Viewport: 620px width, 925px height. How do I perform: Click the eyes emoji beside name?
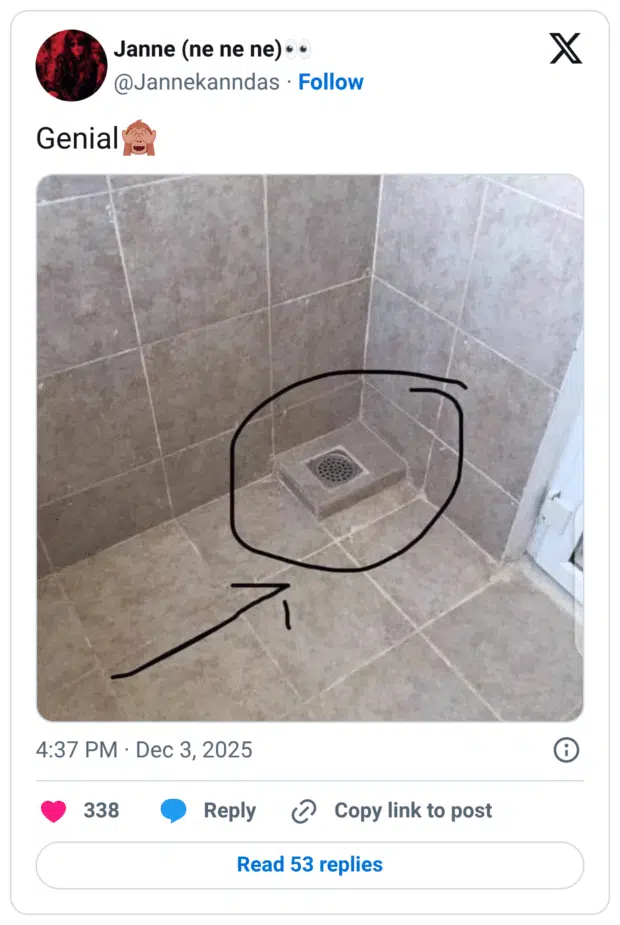click(297, 50)
